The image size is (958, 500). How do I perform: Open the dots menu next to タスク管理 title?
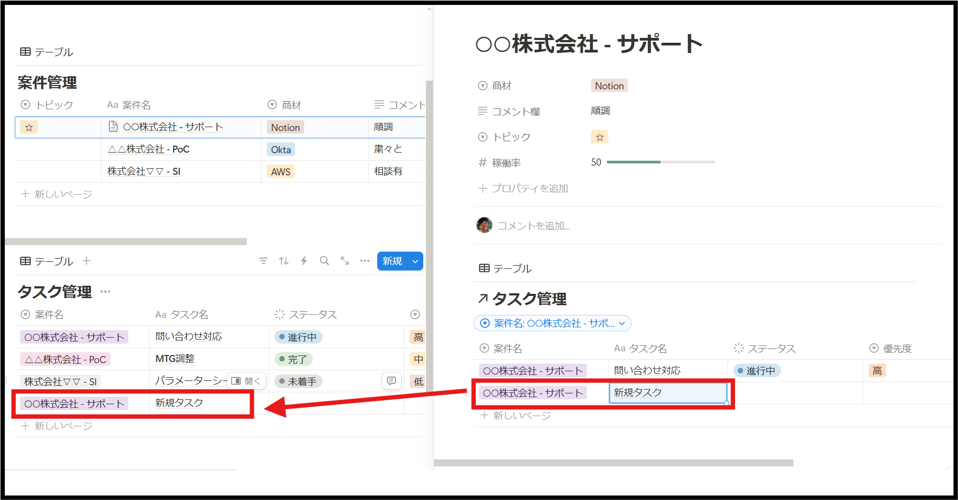pos(105,292)
